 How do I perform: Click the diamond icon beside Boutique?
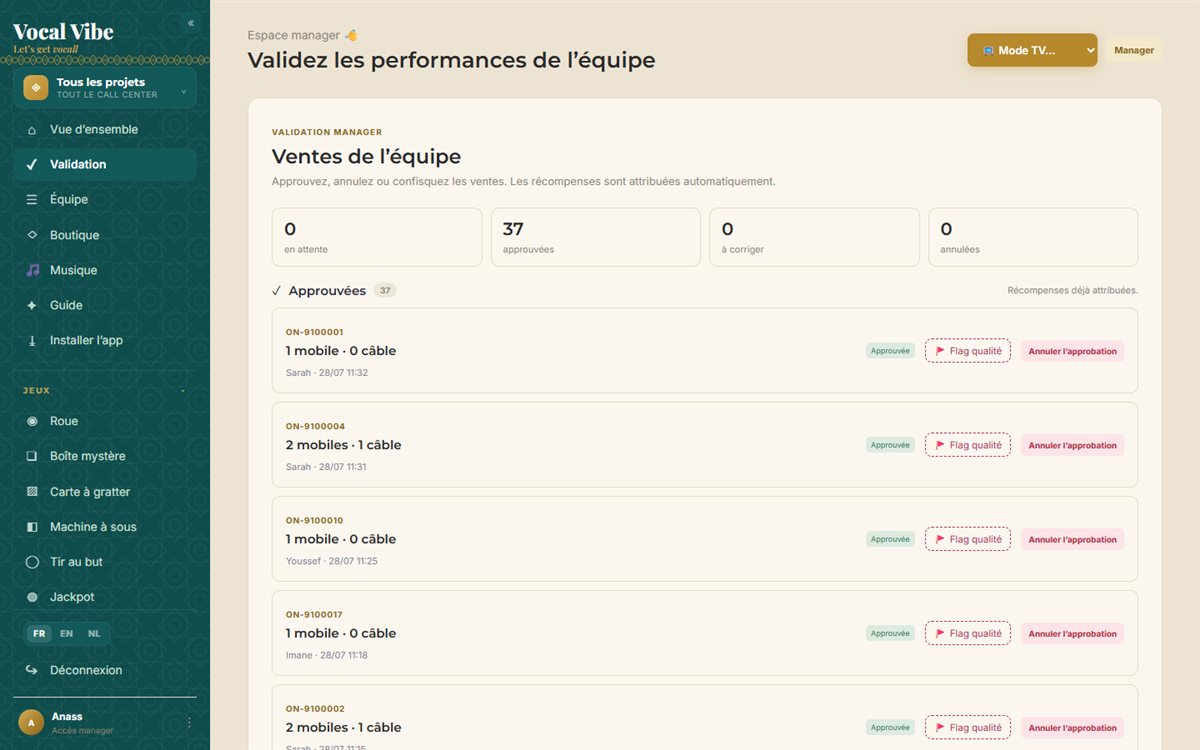point(32,235)
